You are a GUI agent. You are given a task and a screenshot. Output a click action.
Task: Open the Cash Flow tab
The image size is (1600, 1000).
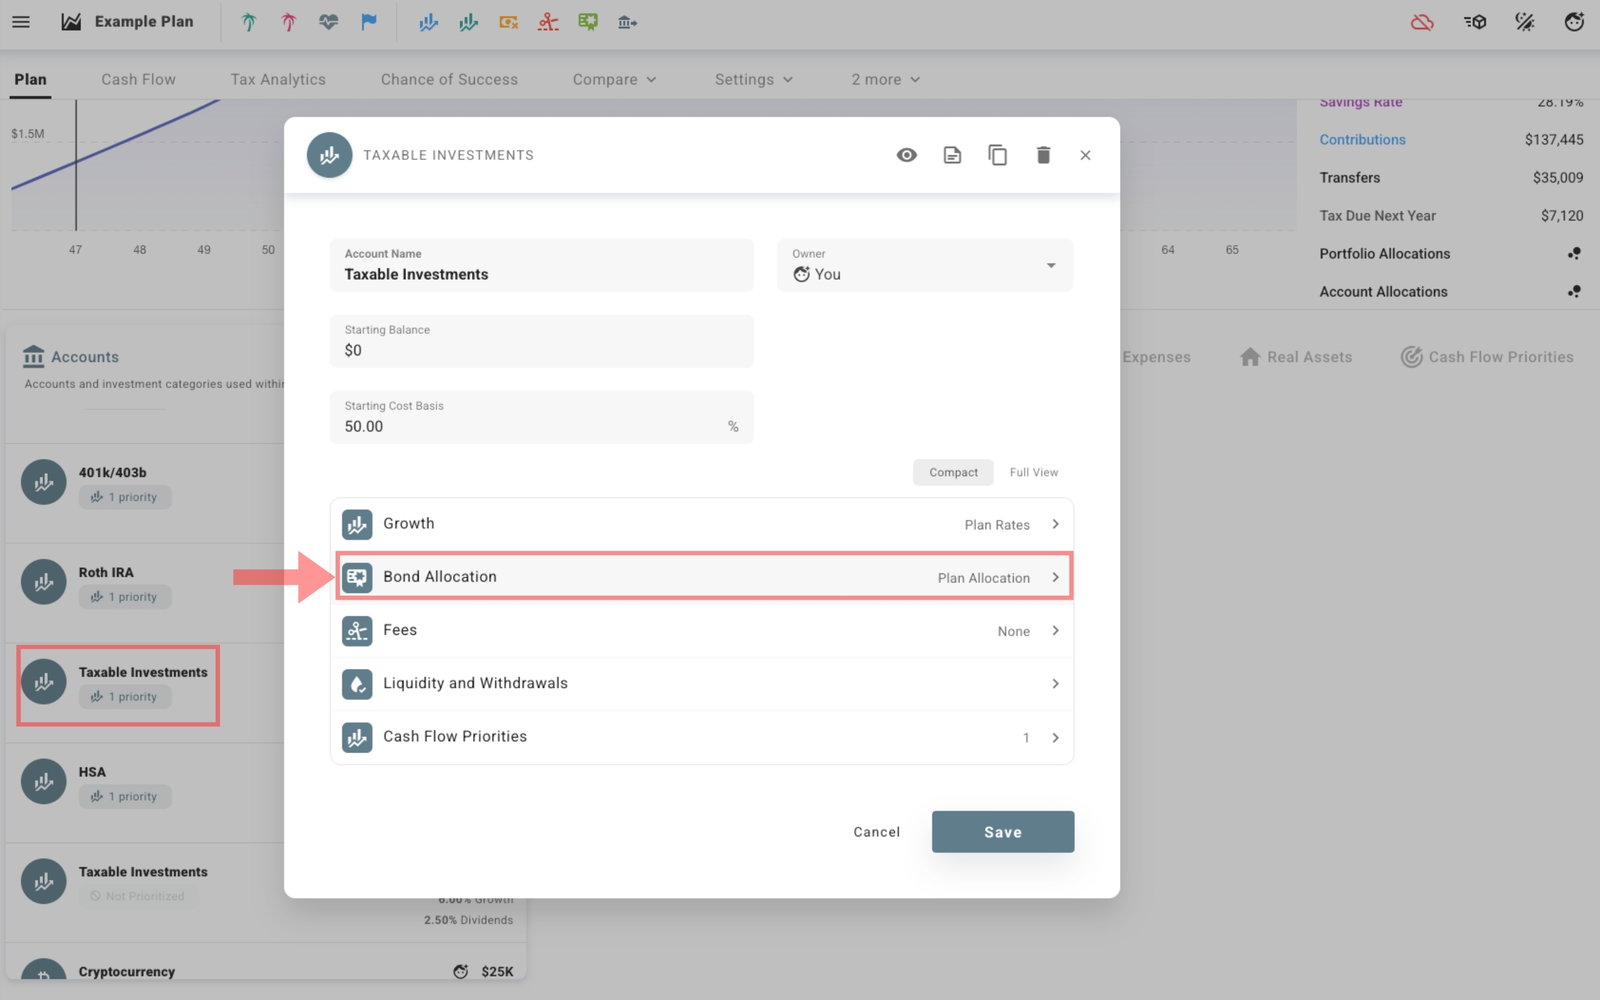(138, 79)
